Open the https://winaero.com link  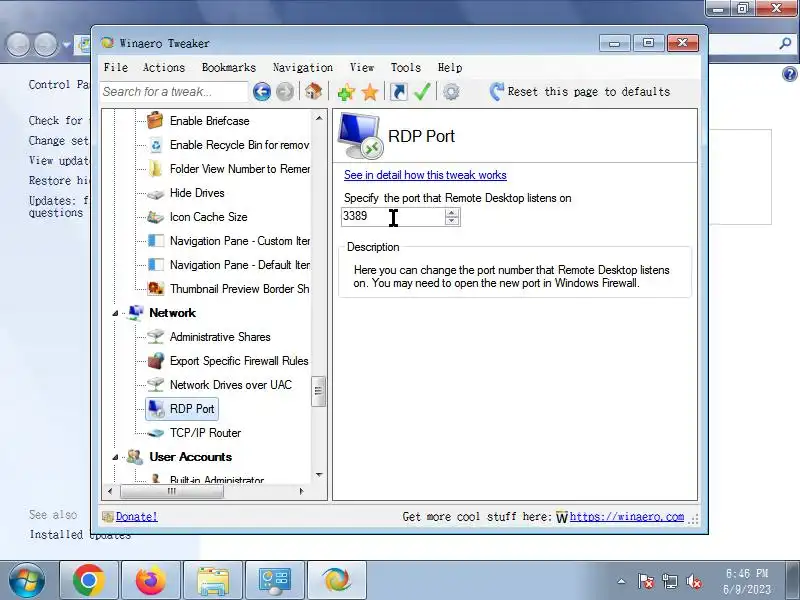[627, 516]
